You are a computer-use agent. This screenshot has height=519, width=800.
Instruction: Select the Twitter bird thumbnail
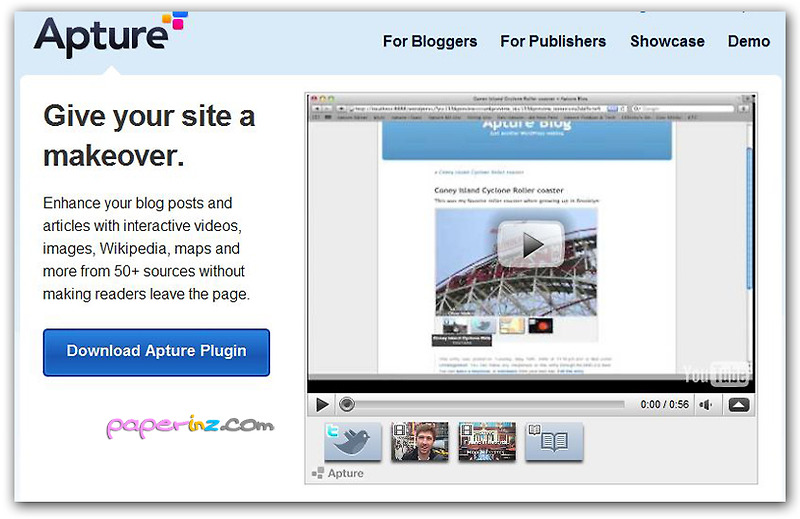pos(353,441)
